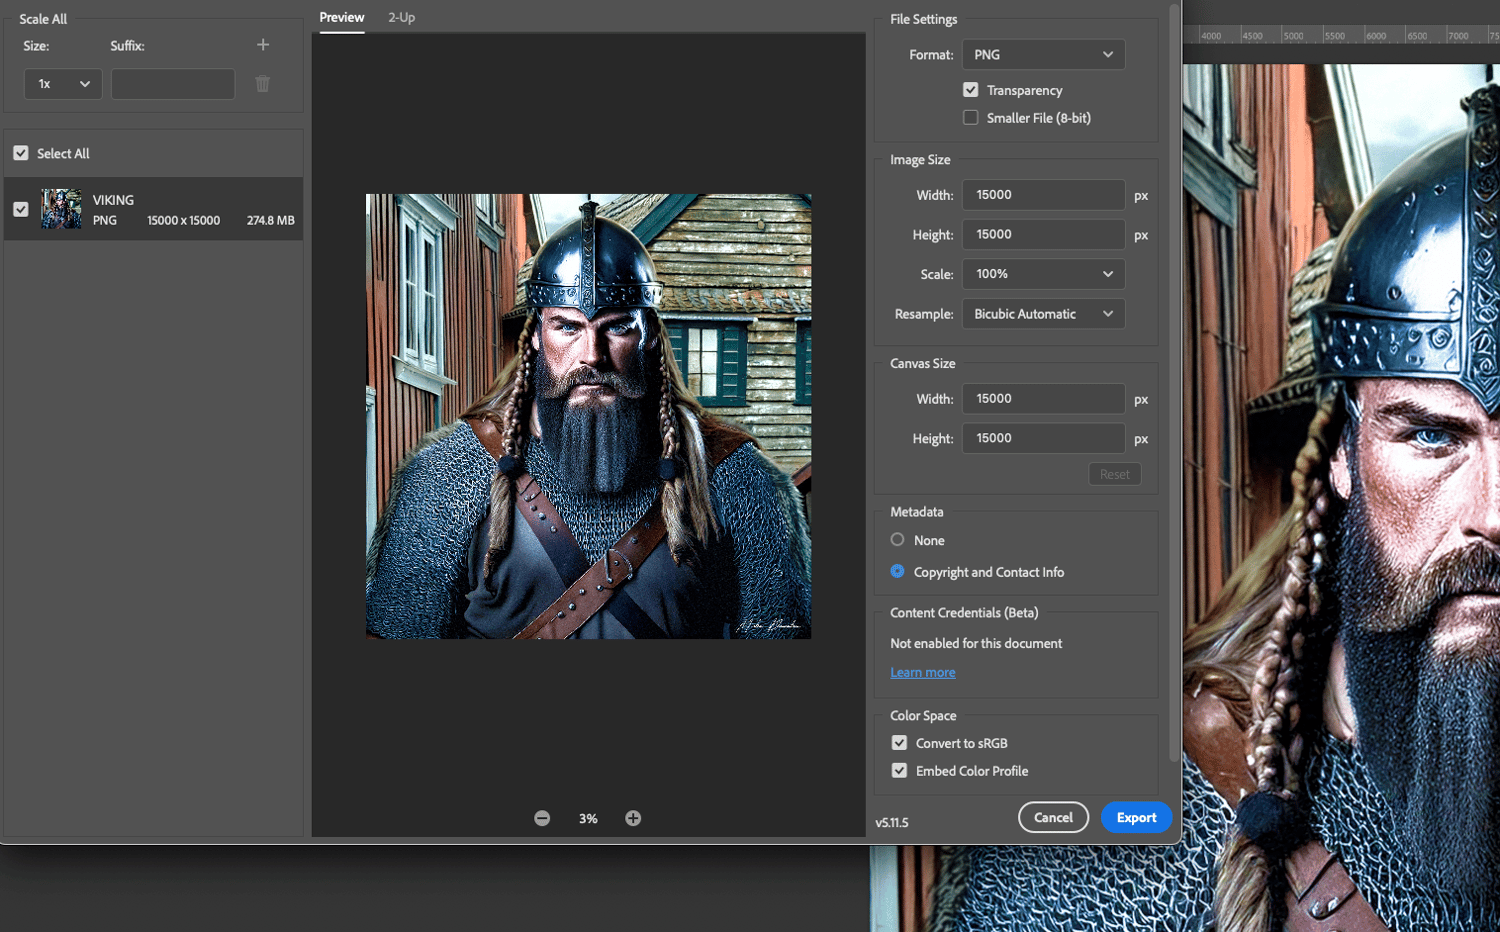Open the 1x size dropdown
The image size is (1500, 932).
[63, 84]
